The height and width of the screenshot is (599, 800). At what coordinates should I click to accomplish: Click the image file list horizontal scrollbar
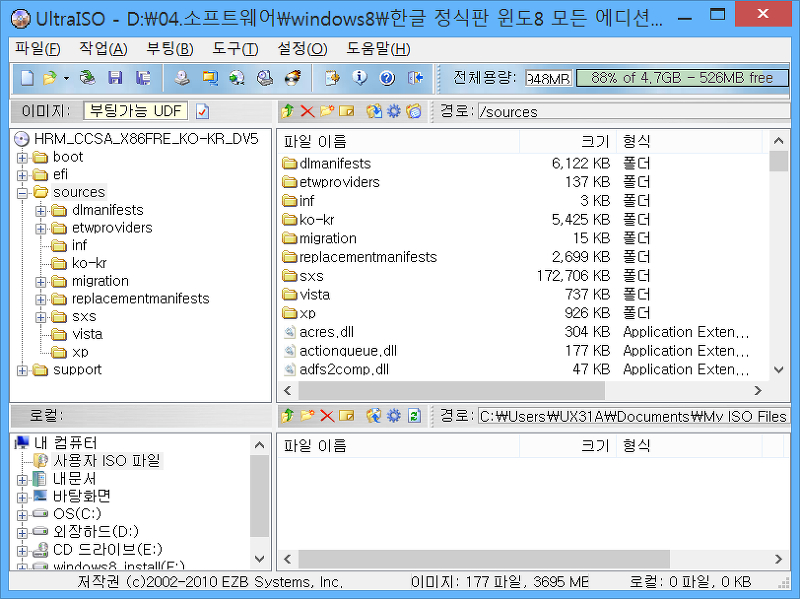(452, 391)
